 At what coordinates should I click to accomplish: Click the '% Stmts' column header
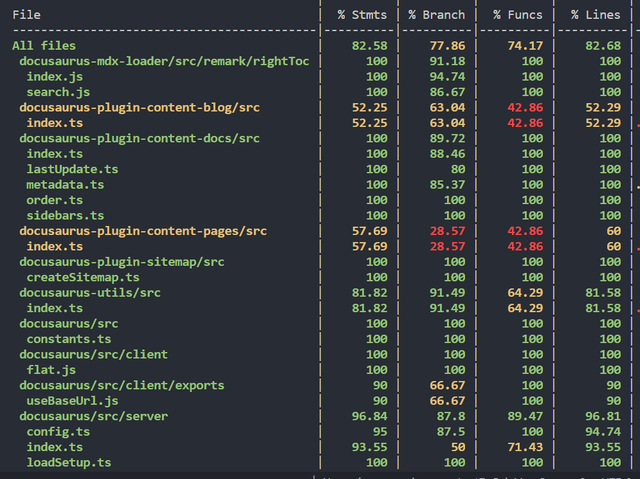362,15
